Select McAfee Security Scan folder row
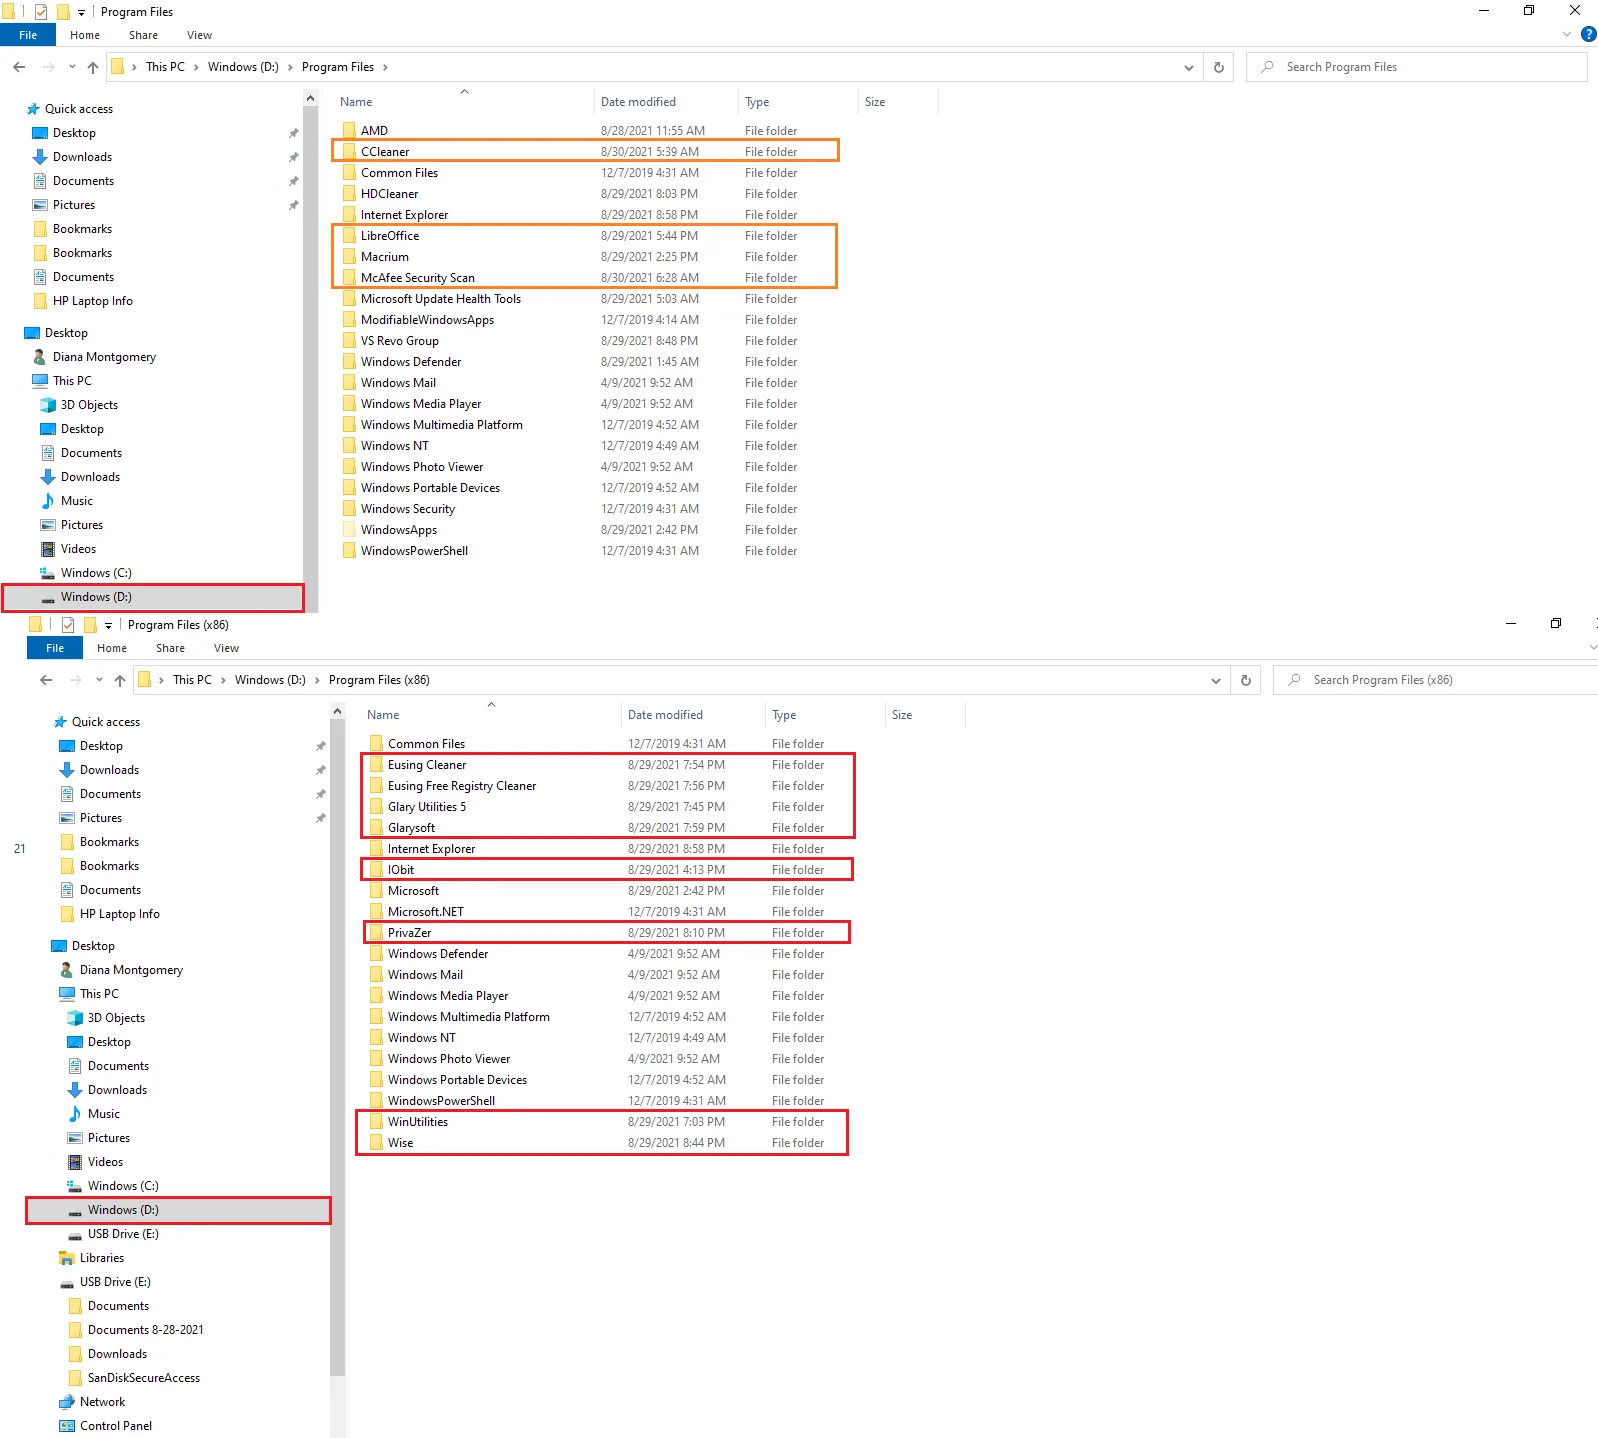 tap(585, 278)
